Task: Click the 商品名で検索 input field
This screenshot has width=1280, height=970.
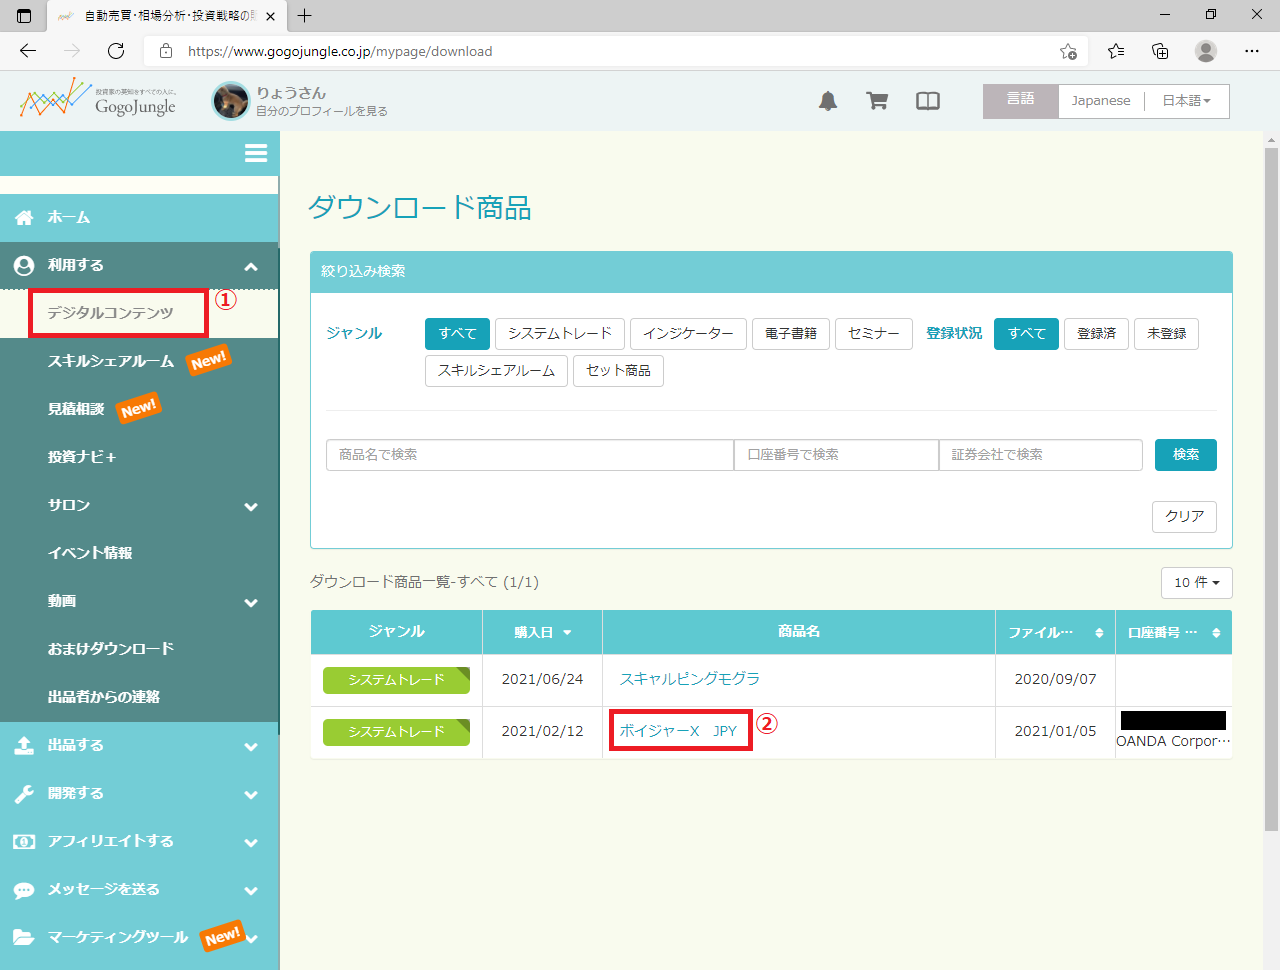Action: [x=529, y=455]
